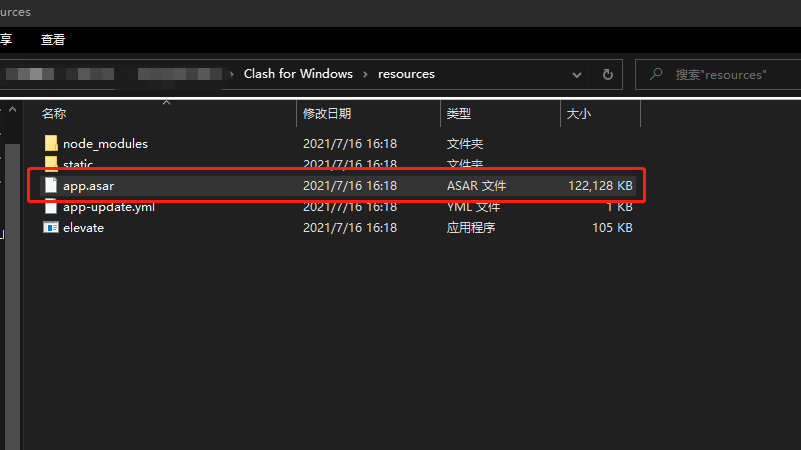
Task: Click the 应用程序 type cell
Action: (470, 227)
